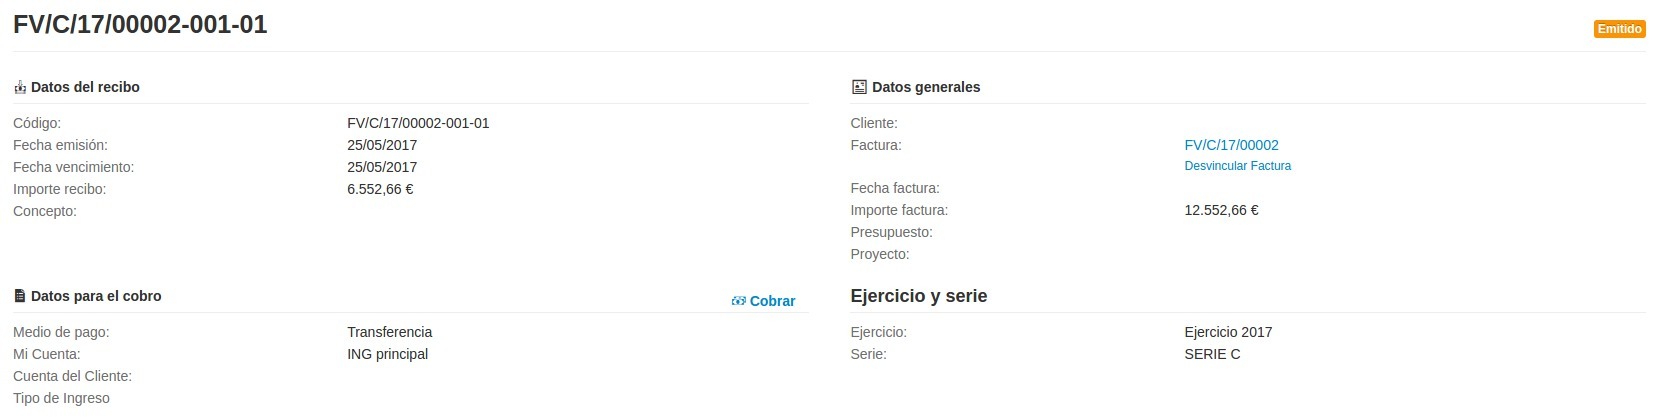
Task: Click the ING principal account value
Action: (x=387, y=354)
